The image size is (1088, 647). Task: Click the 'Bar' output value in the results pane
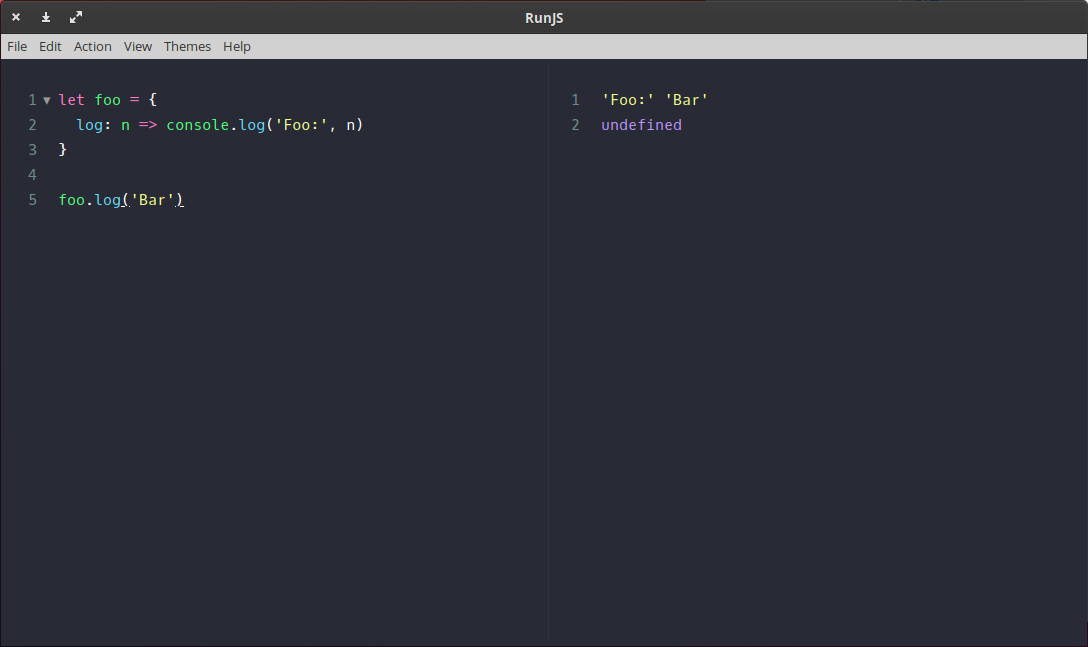(x=686, y=100)
